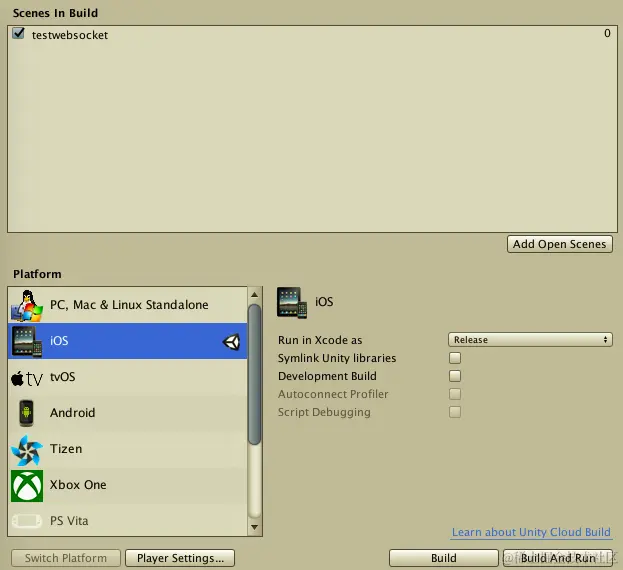Click the PC, Mac & Linux Standalone platform icon
Image resolution: width=623 pixels, height=570 pixels.
27,305
